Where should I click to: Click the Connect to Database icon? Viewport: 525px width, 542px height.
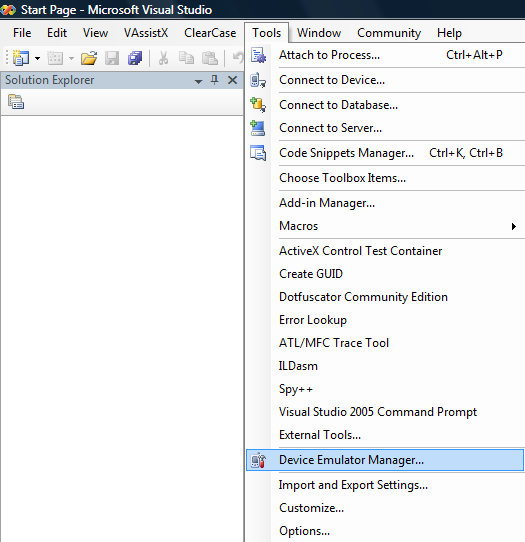click(258, 105)
